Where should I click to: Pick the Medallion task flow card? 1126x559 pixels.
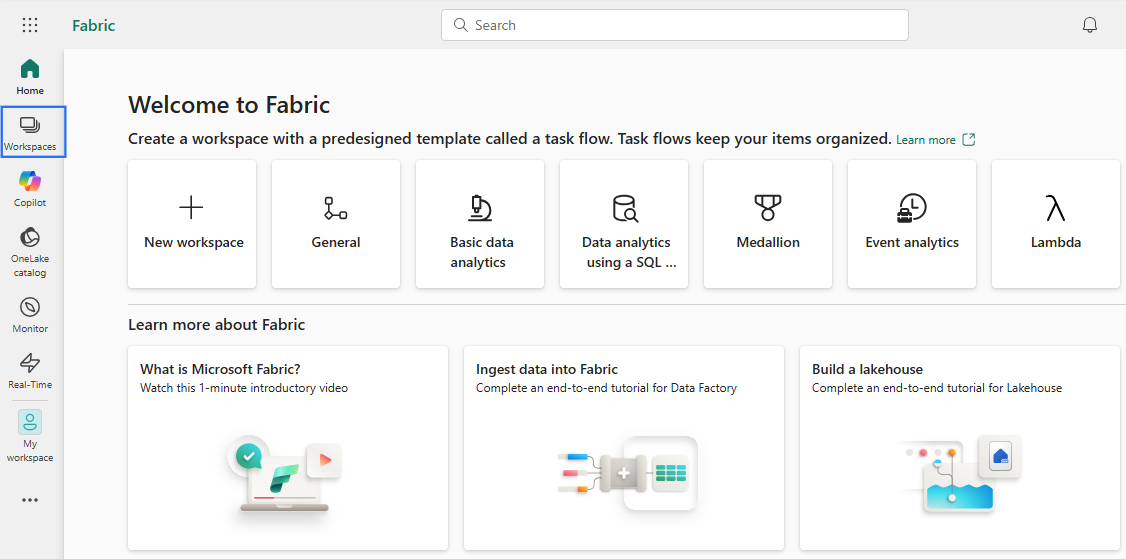[x=767, y=224]
